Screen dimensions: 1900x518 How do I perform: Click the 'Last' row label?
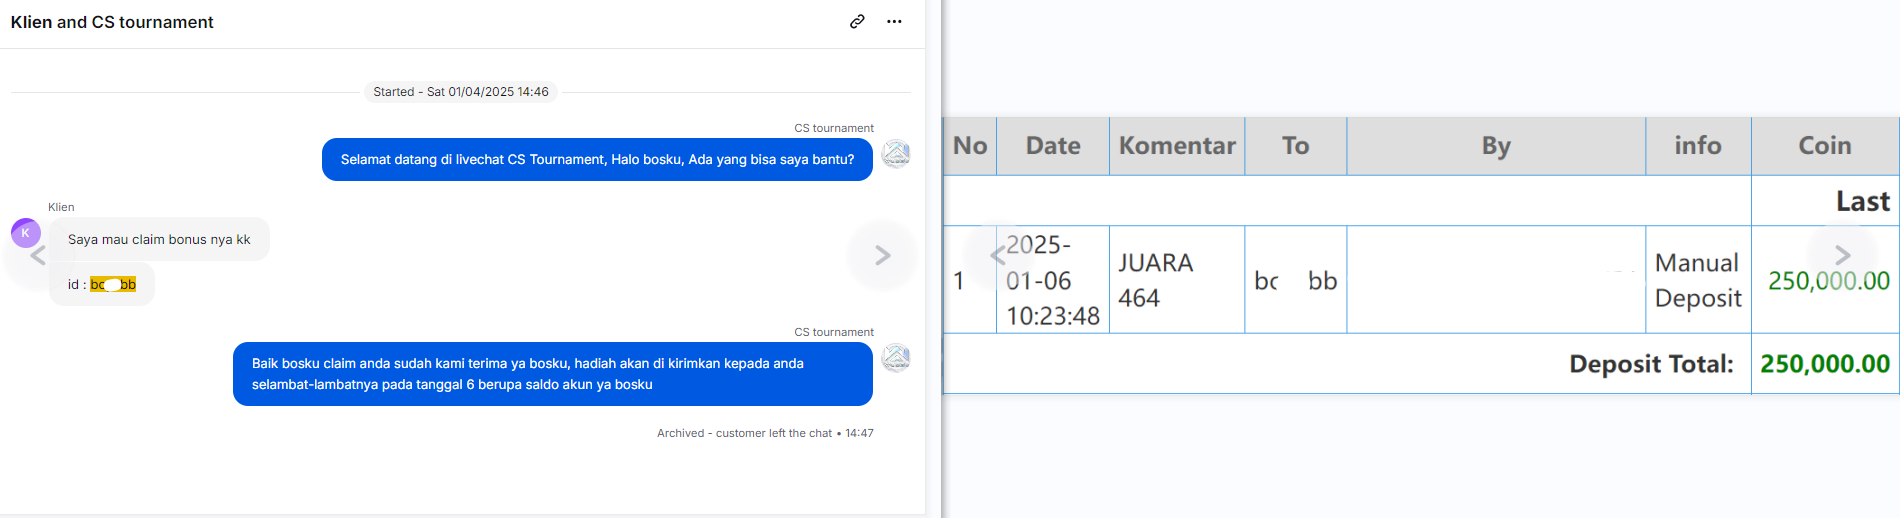coord(1862,201)
